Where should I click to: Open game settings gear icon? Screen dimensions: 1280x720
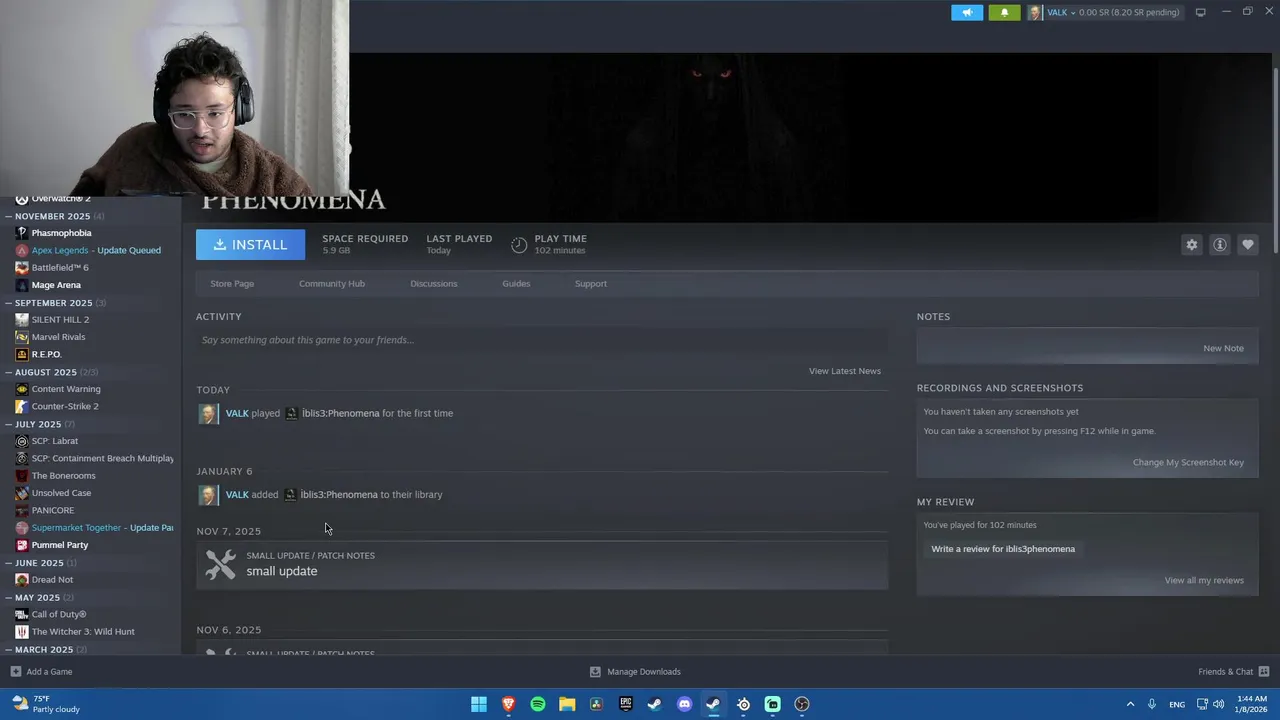[1191, 245]
